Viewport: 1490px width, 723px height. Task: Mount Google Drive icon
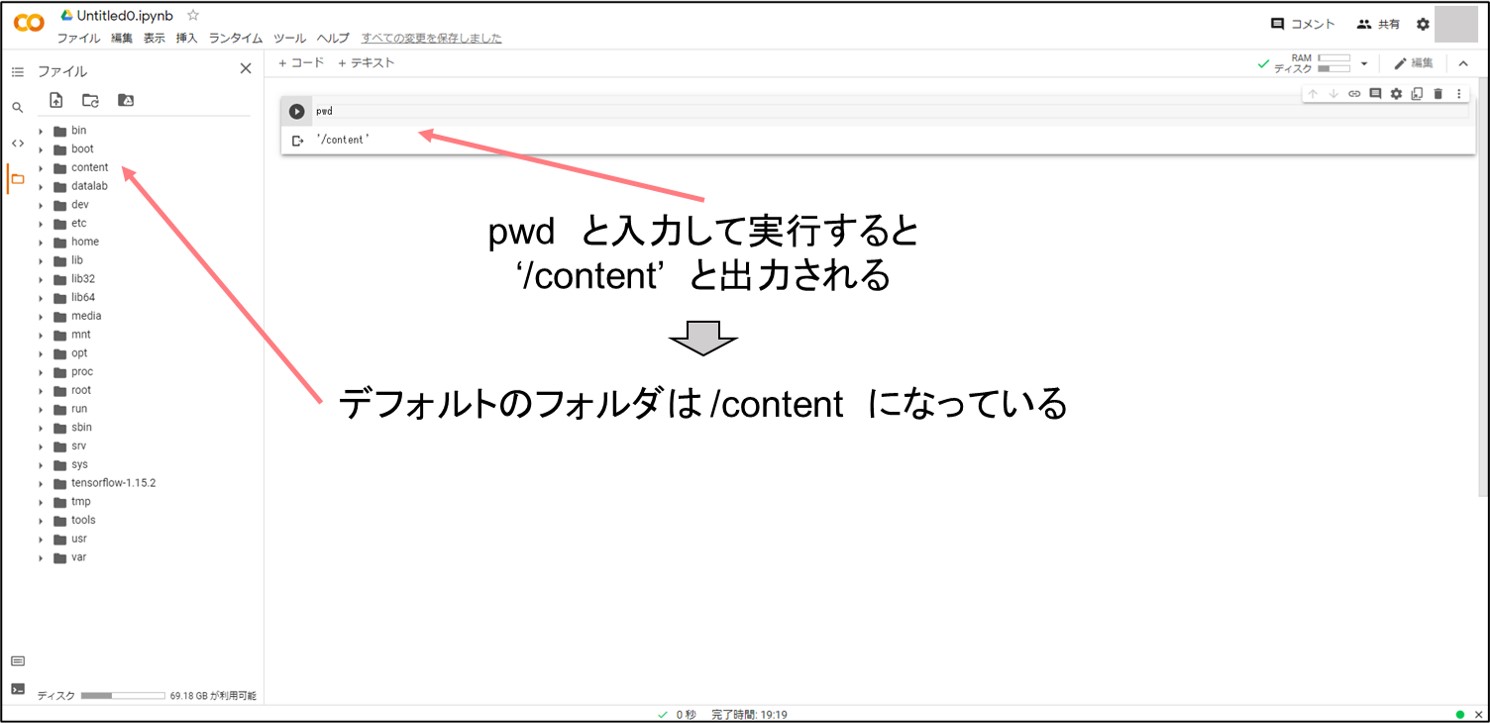(x=125, y=100)
